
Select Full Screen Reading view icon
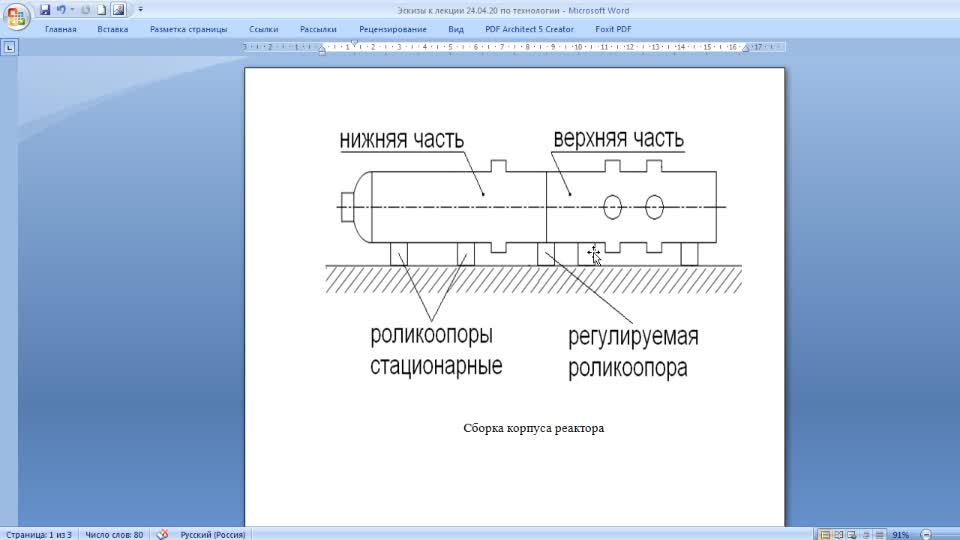[x=839, y=534]
